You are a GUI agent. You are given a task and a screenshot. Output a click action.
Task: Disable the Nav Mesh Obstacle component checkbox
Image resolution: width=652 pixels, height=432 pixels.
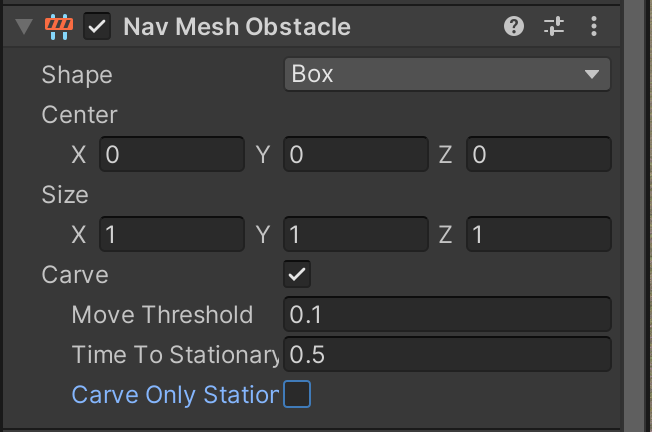click(x=97, y=27)
